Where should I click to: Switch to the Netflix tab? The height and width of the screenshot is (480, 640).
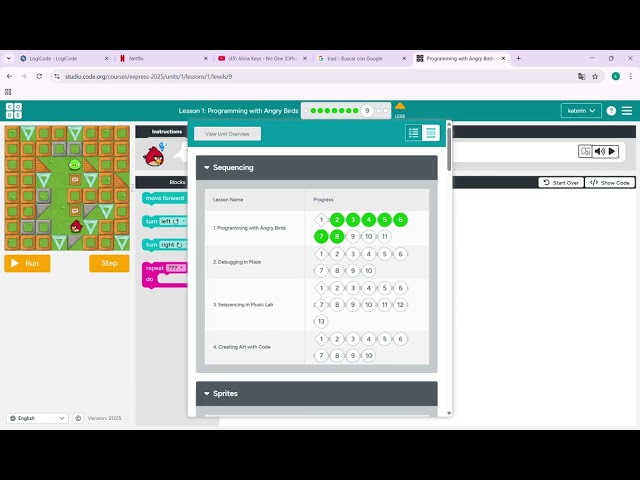coord(161,58)
